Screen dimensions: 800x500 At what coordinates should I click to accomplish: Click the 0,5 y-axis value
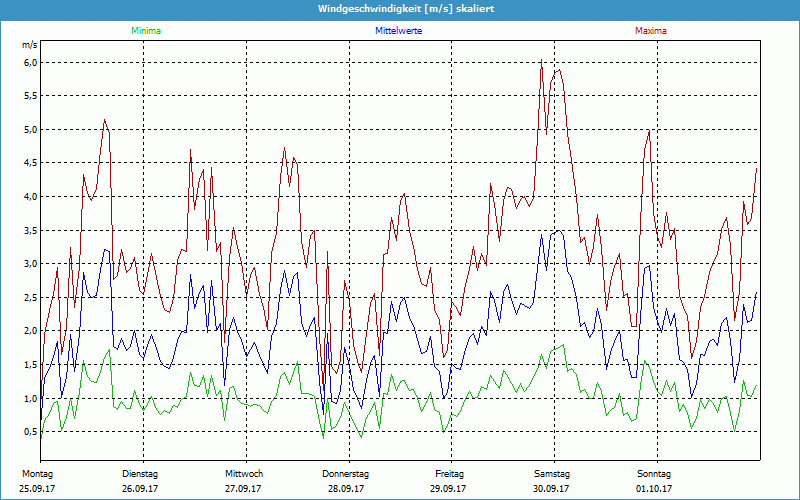[31, 432]
